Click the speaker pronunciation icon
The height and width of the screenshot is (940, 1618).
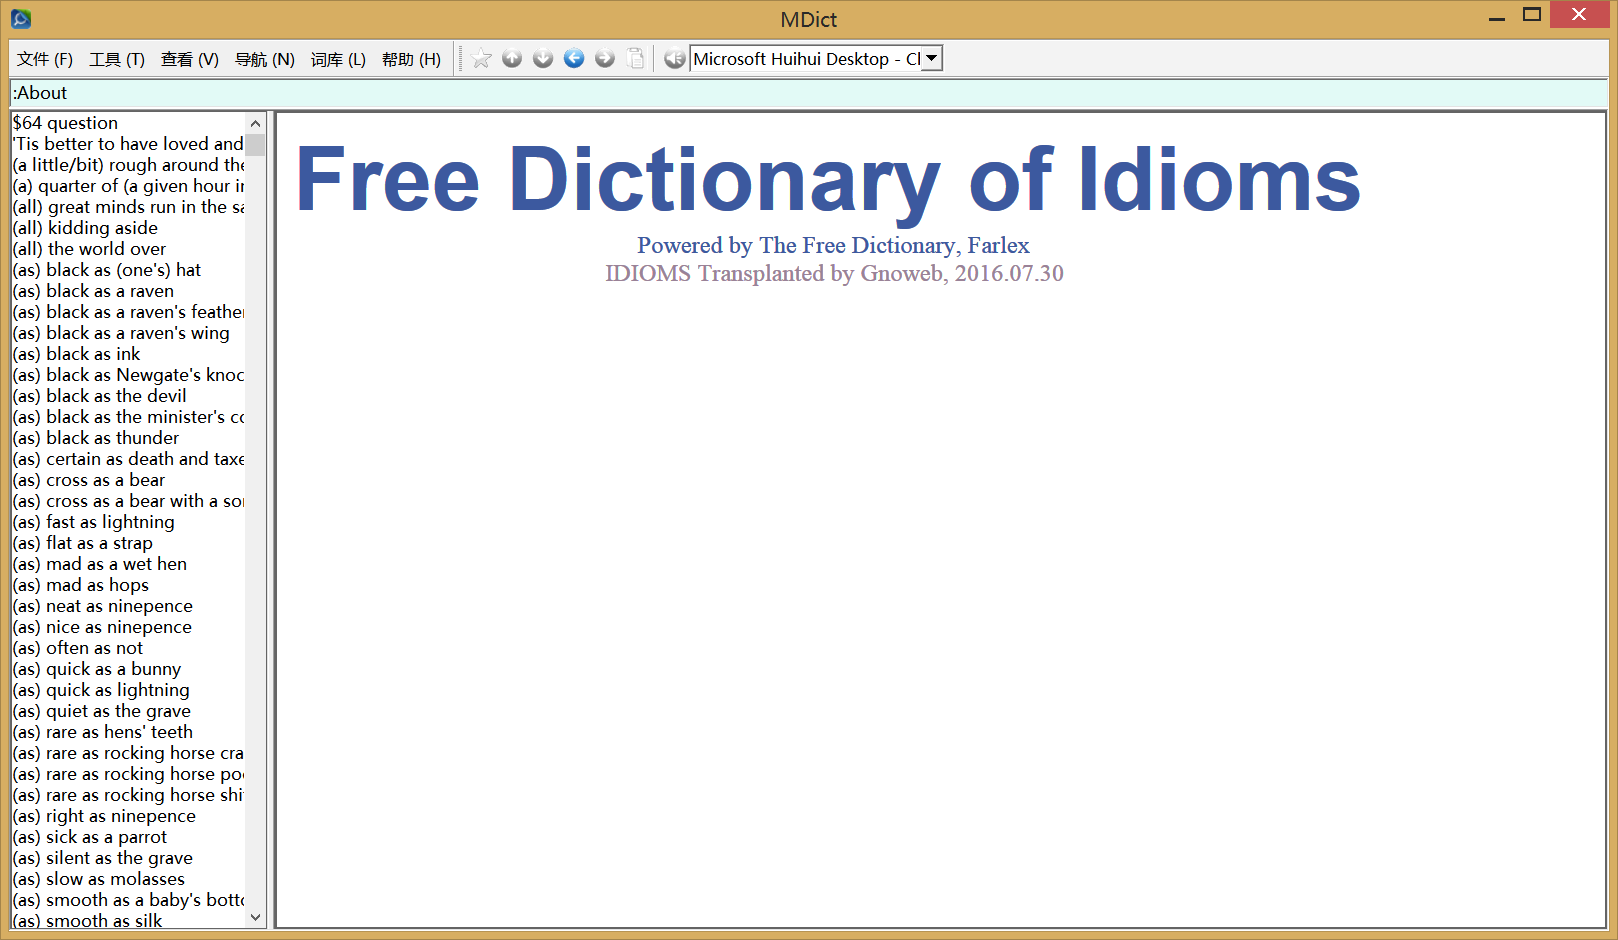coord(675,59)
